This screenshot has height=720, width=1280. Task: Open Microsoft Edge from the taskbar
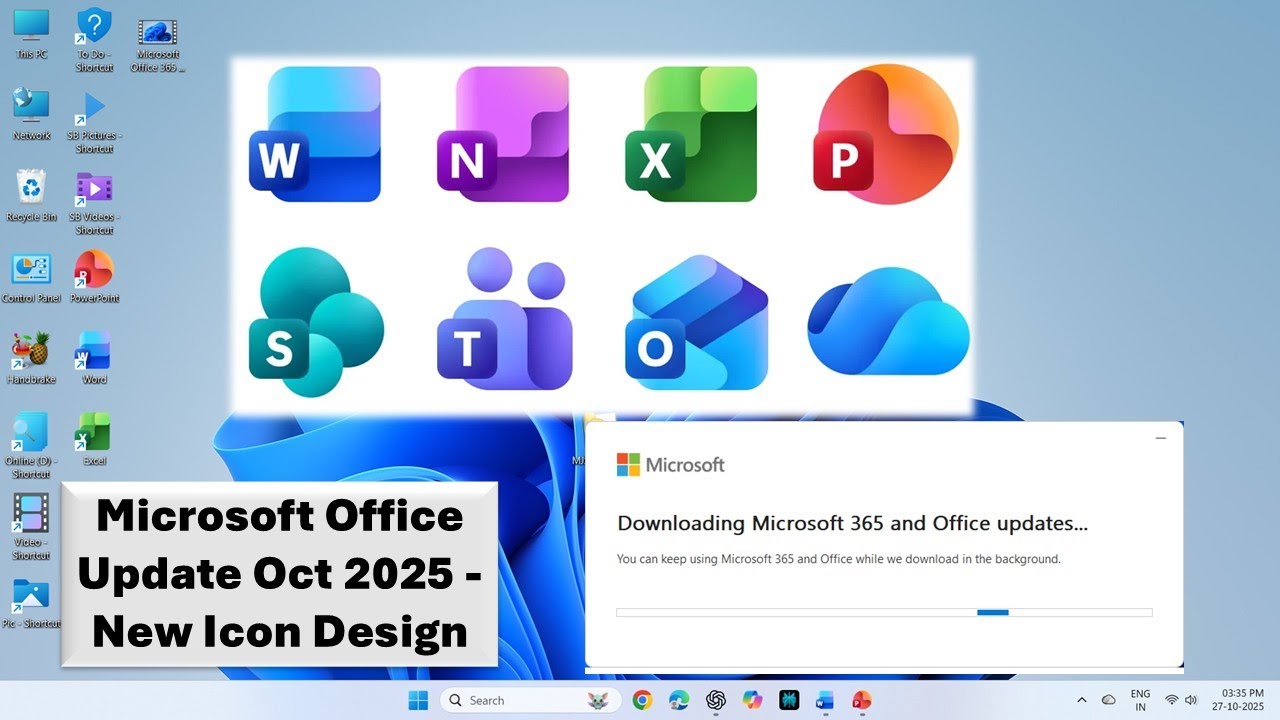(x=679, y=700)
